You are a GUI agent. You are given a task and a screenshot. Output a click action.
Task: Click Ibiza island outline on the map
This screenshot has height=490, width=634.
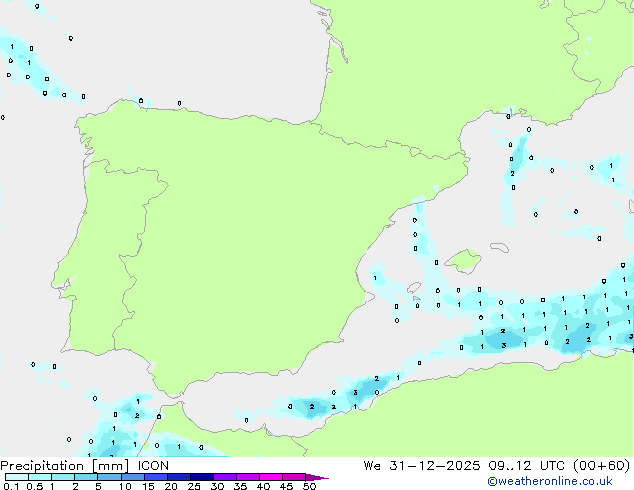(x=414, y=288)
